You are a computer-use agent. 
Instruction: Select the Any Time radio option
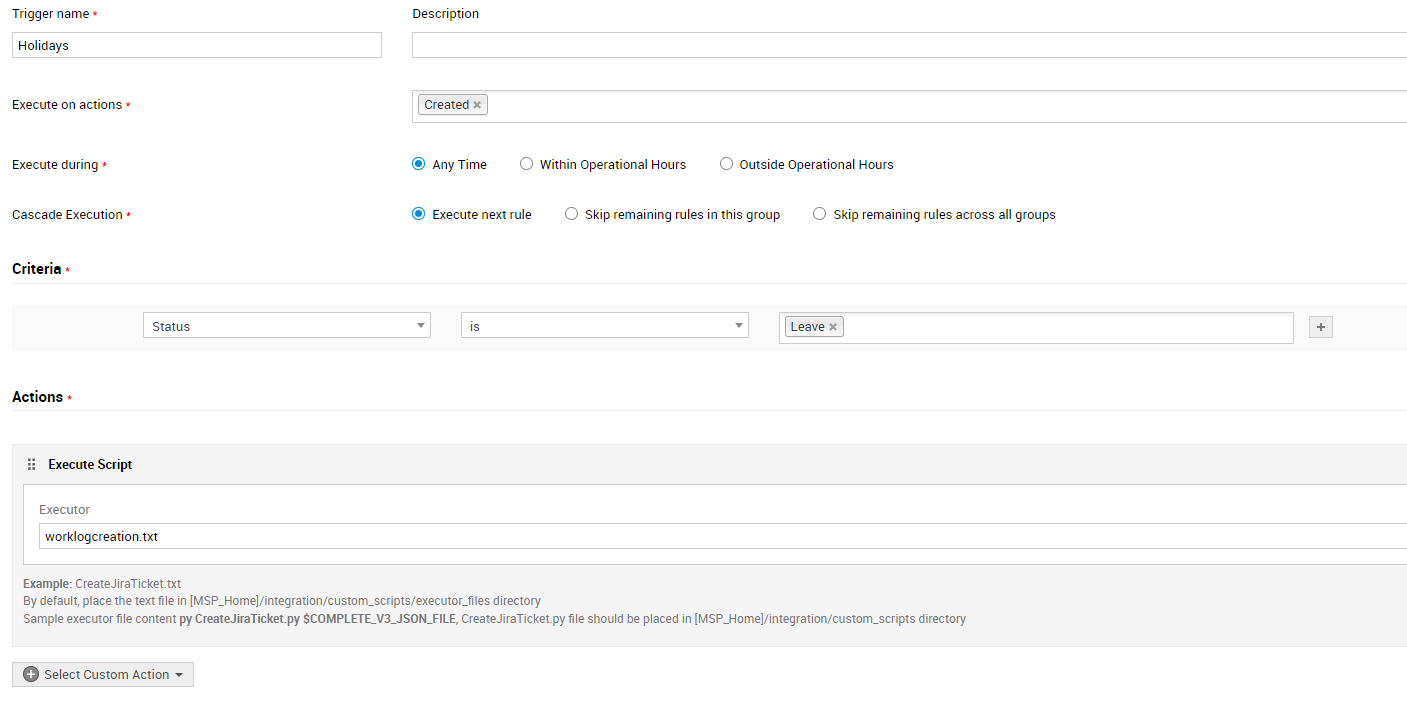click(419, 164)
